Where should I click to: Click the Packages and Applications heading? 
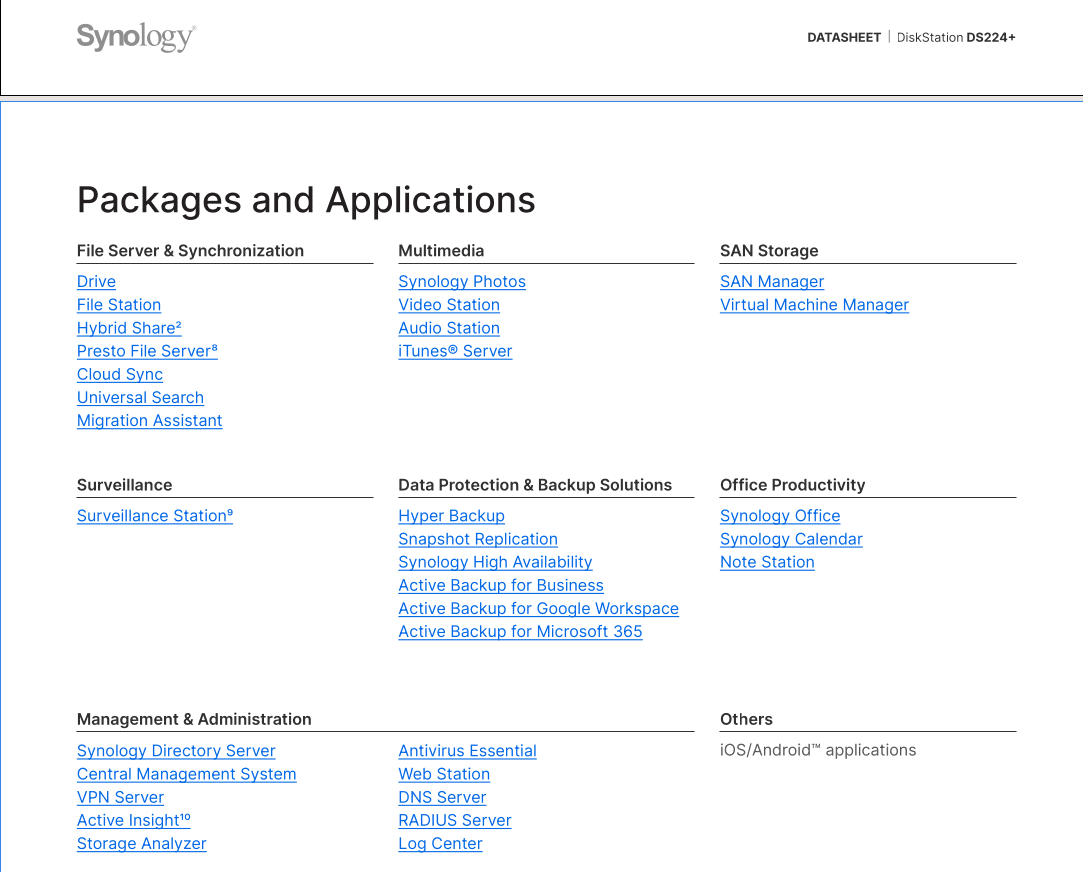click(x=306, y=200)
